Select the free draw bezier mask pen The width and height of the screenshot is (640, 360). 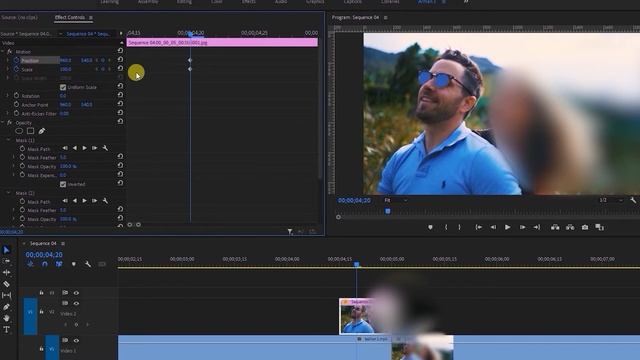pos(42,131)
